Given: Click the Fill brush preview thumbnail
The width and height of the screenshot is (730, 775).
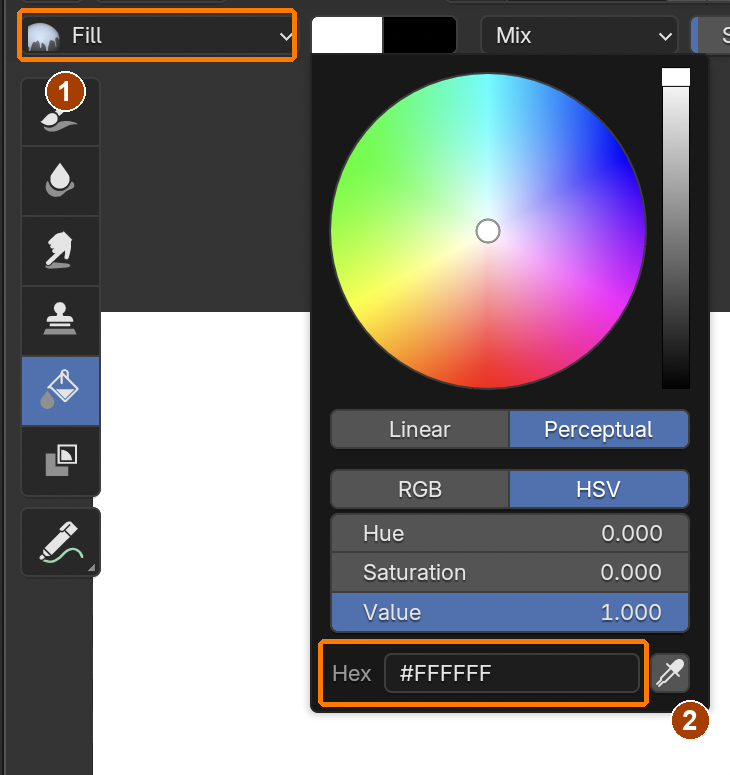Looking at the screenshot, I should [43, 37].
